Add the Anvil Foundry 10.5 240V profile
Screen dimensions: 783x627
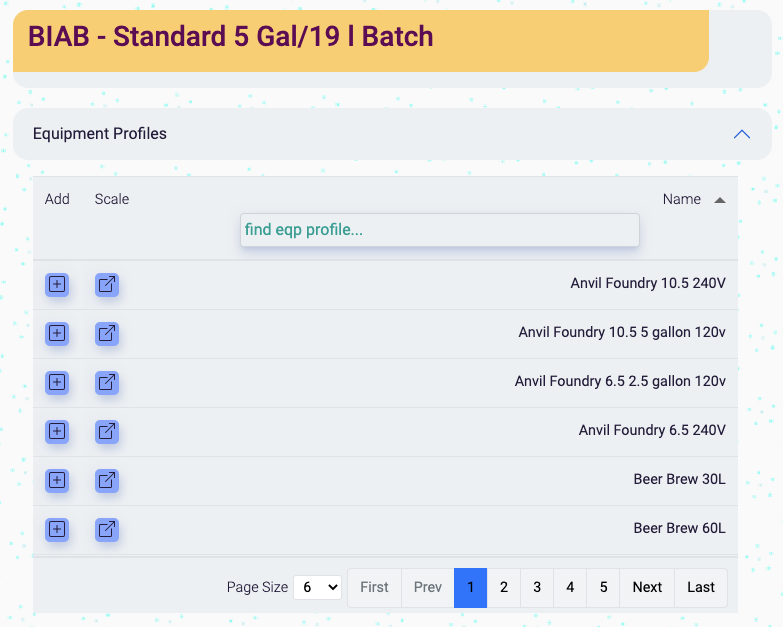tap(57, 285)
